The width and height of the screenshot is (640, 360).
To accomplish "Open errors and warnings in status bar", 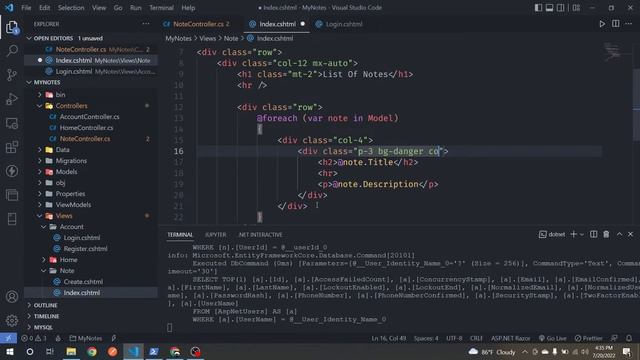I will point(34,338).
